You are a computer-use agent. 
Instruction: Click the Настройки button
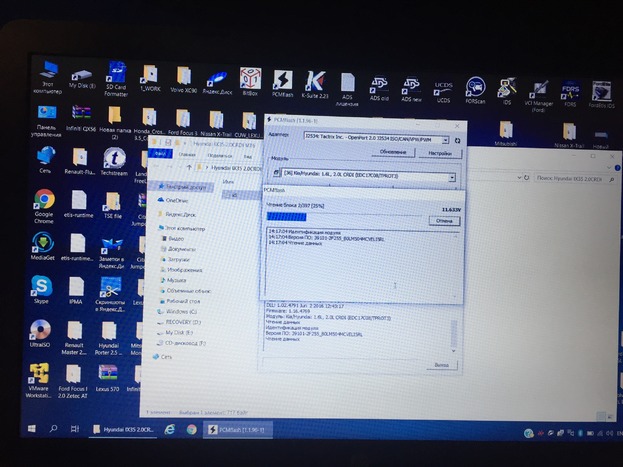click(439, 153)
